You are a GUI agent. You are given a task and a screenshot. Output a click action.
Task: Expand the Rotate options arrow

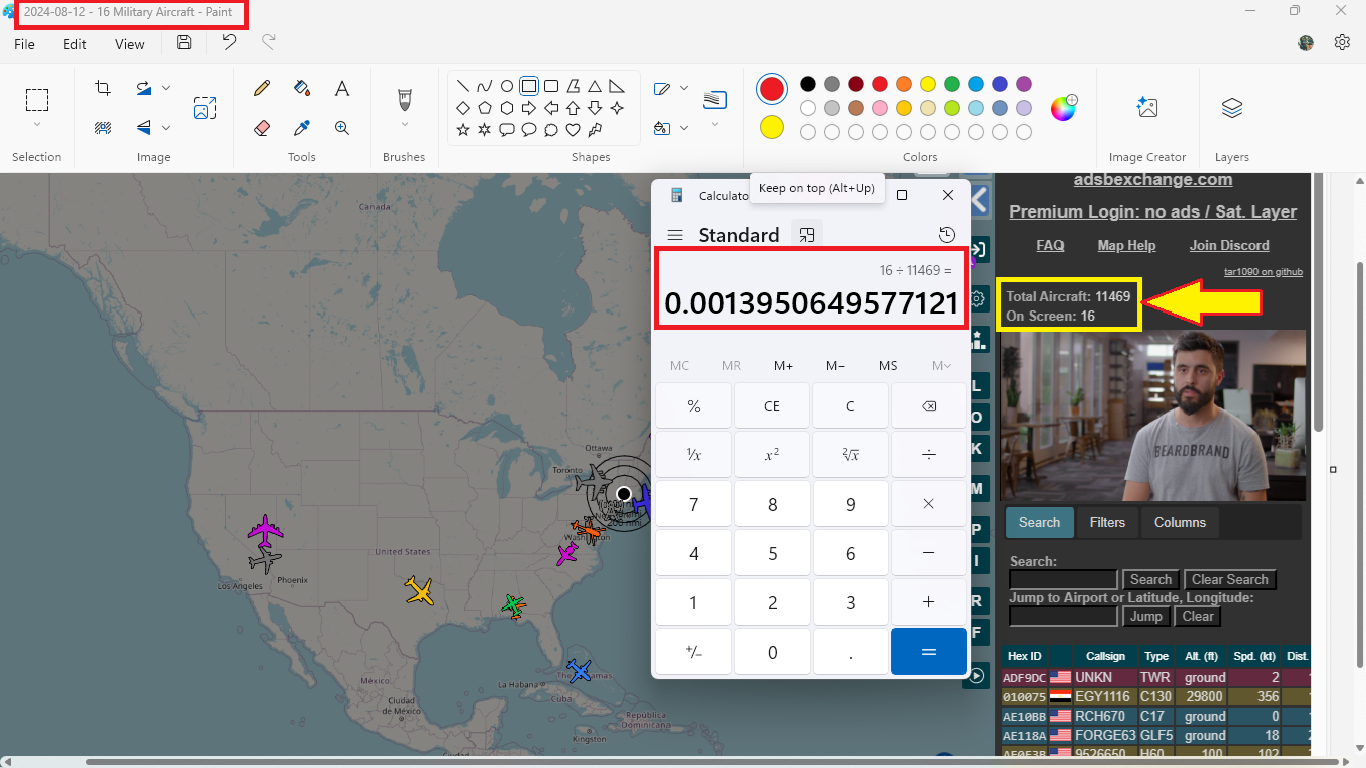[x=166, y=88]
